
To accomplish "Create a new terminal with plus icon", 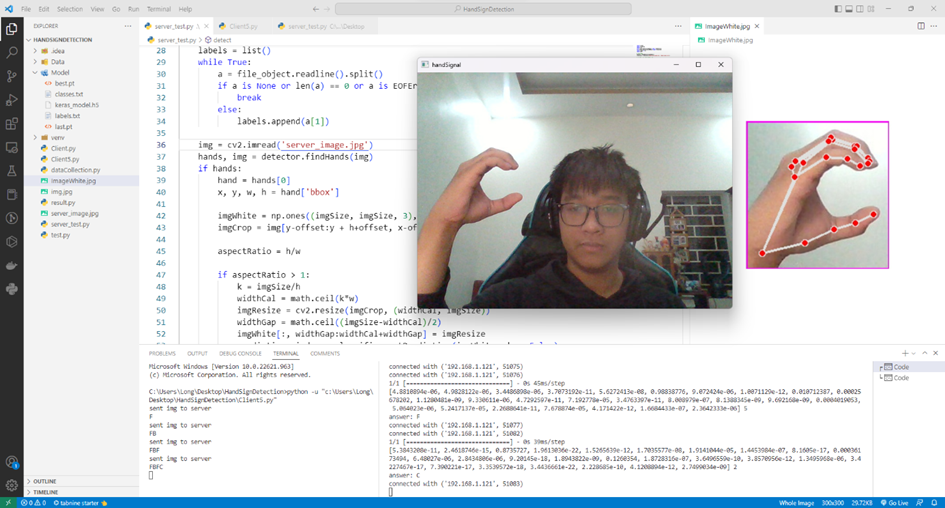I will 905,353.
